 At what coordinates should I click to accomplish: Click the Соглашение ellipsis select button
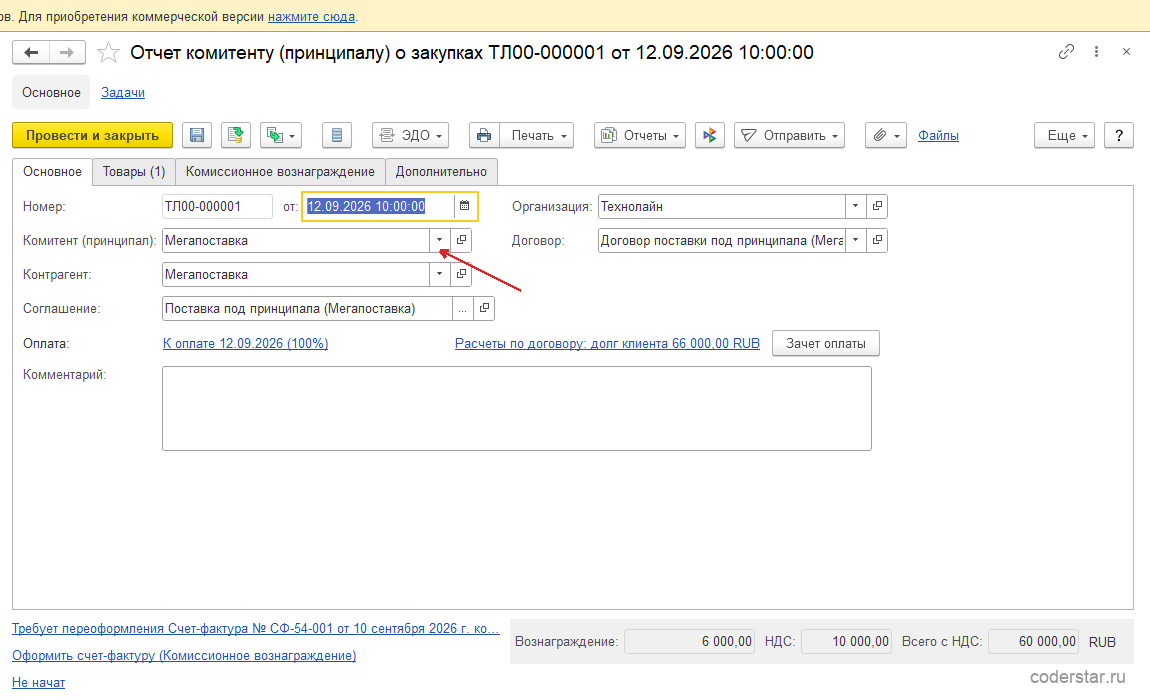click(x=462, y=309)
